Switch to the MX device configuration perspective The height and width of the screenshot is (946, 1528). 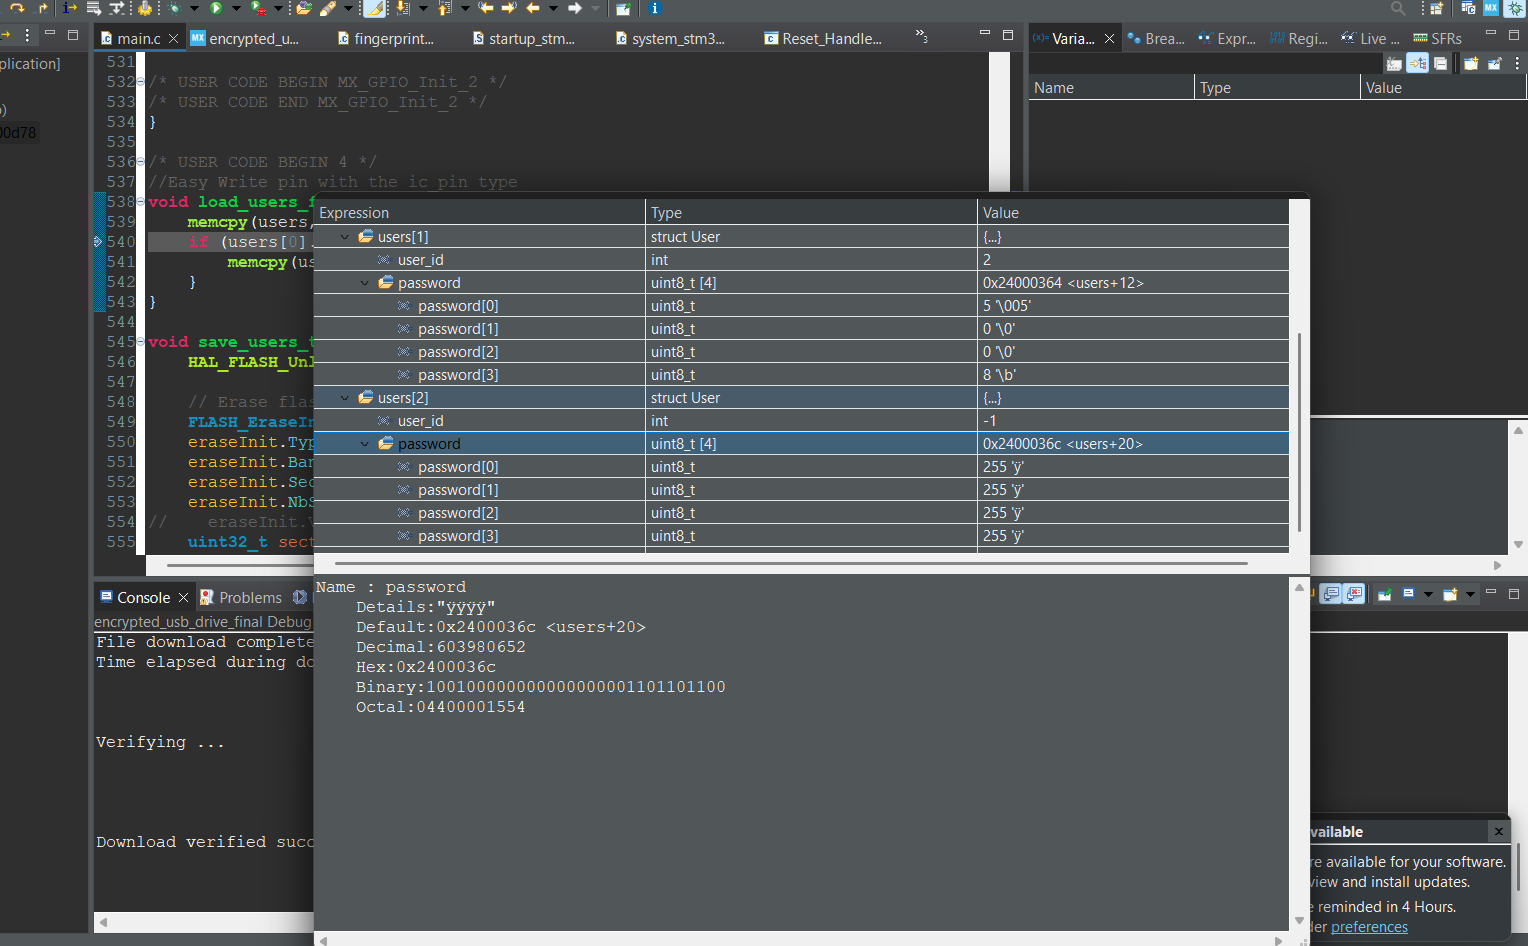[1491, 8]
